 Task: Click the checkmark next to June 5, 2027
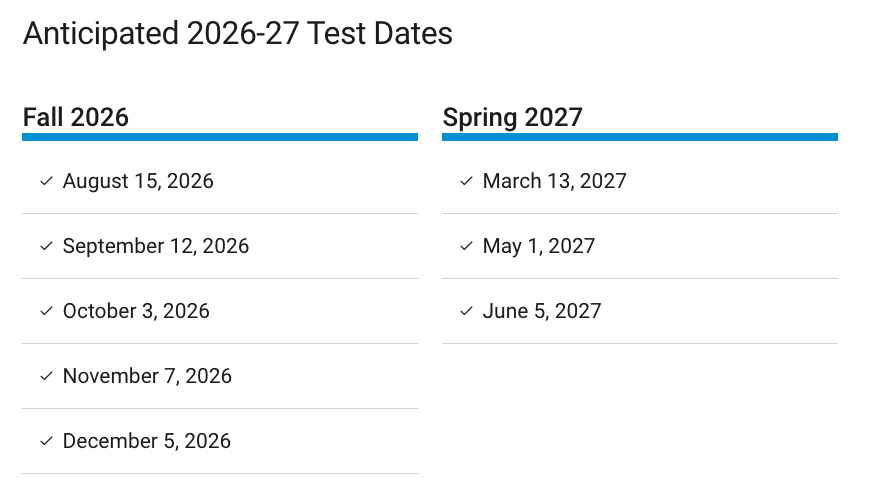coord(466,311)
